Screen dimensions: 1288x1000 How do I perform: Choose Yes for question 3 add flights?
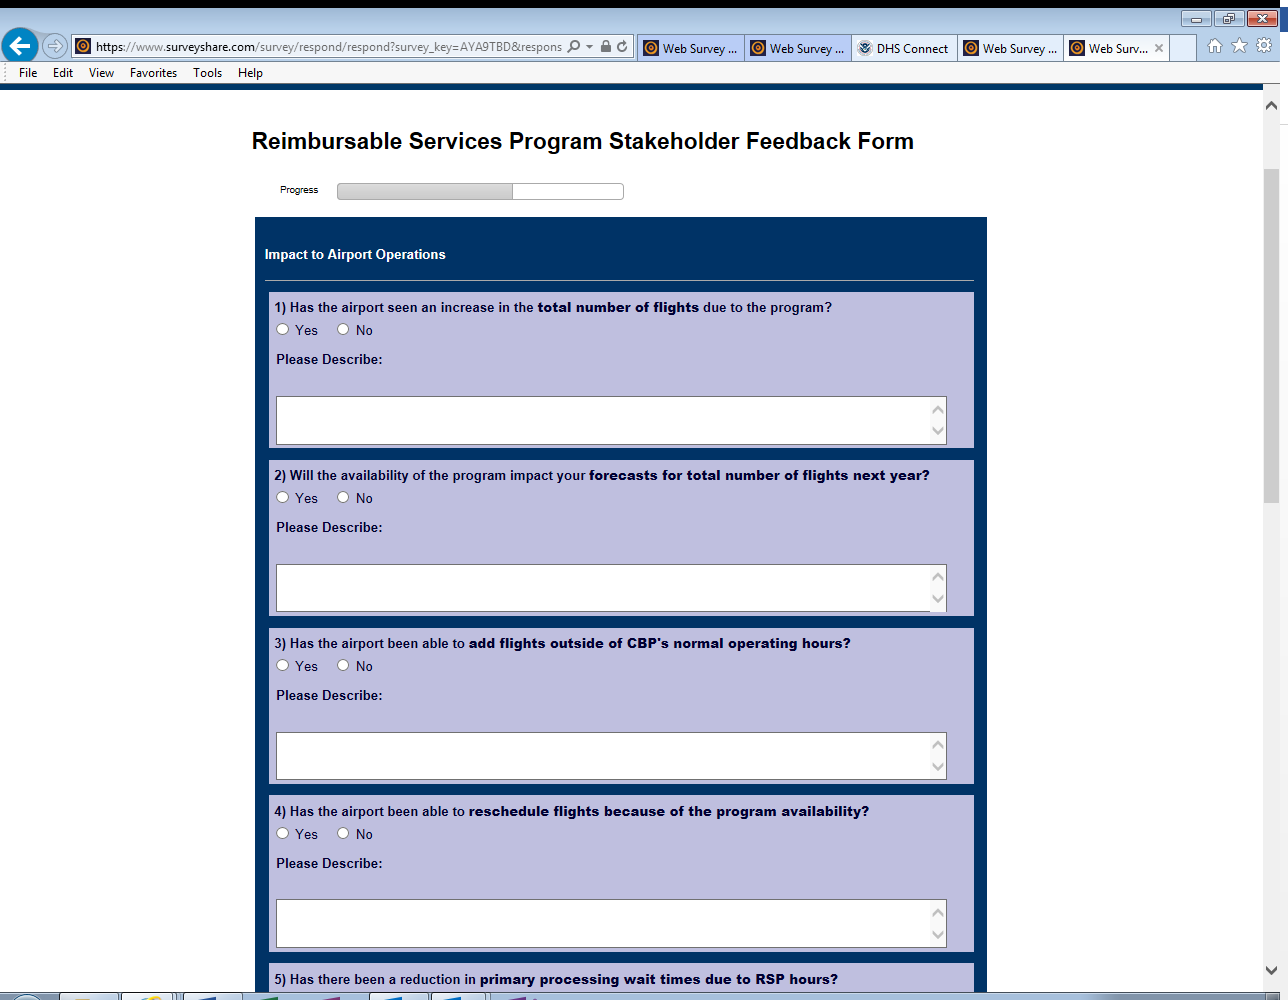pos(283,666)
